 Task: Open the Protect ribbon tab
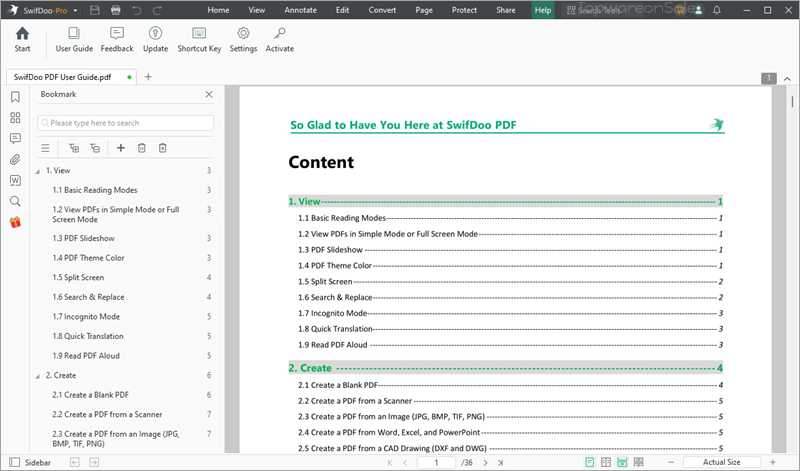(x=464, y=10)
